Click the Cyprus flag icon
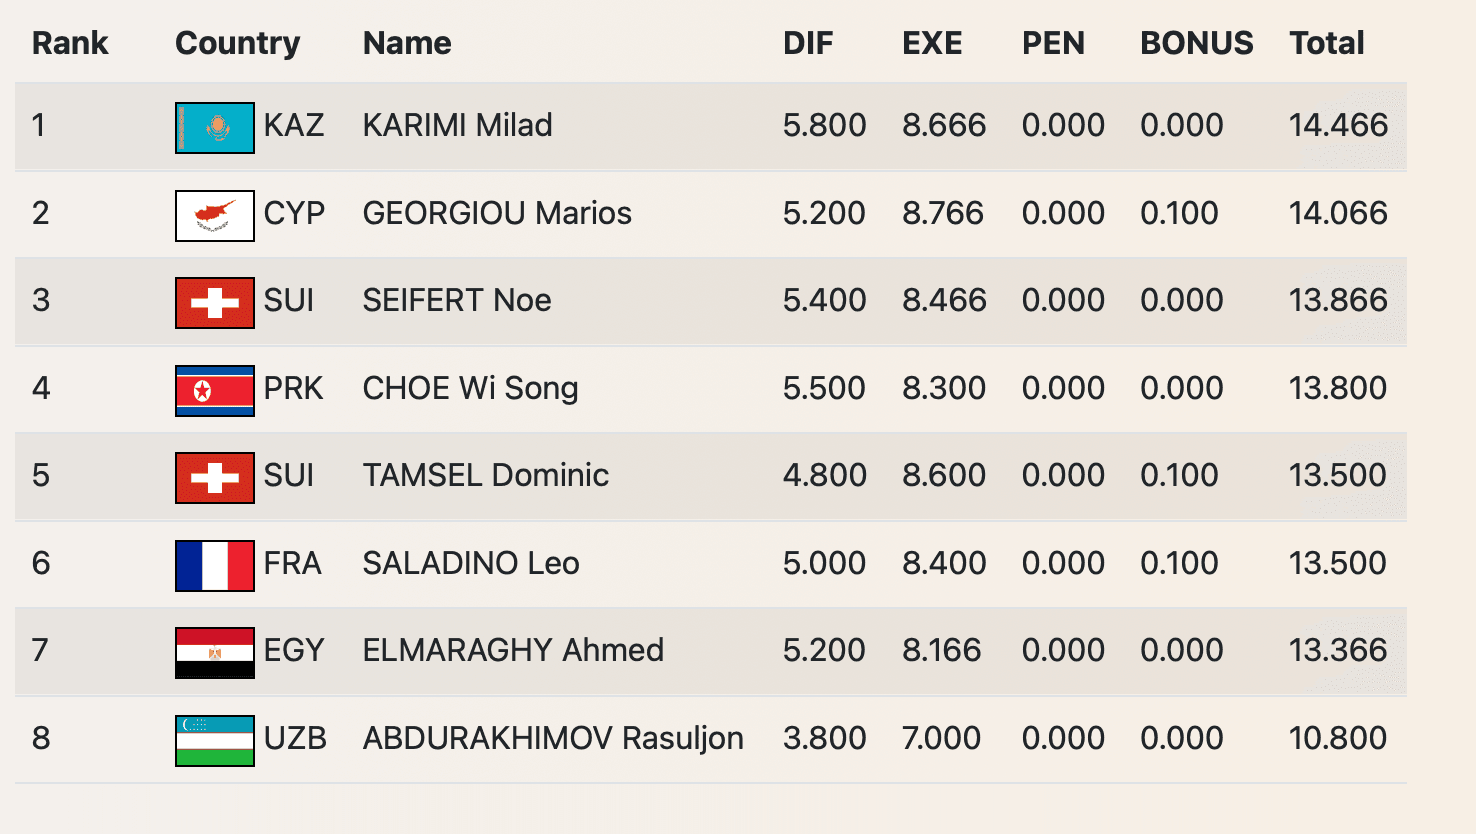The width and height of the screenshot is (1476, 834). [214, 215]
